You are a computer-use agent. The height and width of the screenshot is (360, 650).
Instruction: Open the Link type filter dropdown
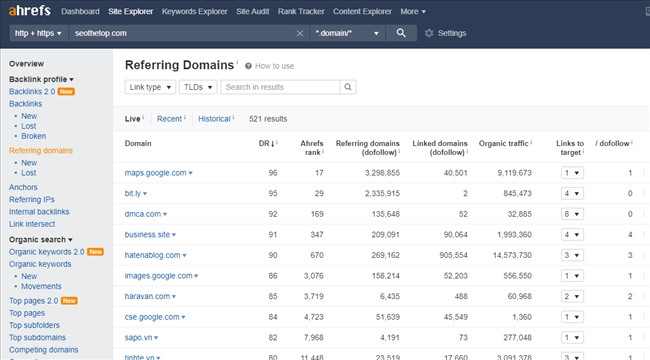150,87
